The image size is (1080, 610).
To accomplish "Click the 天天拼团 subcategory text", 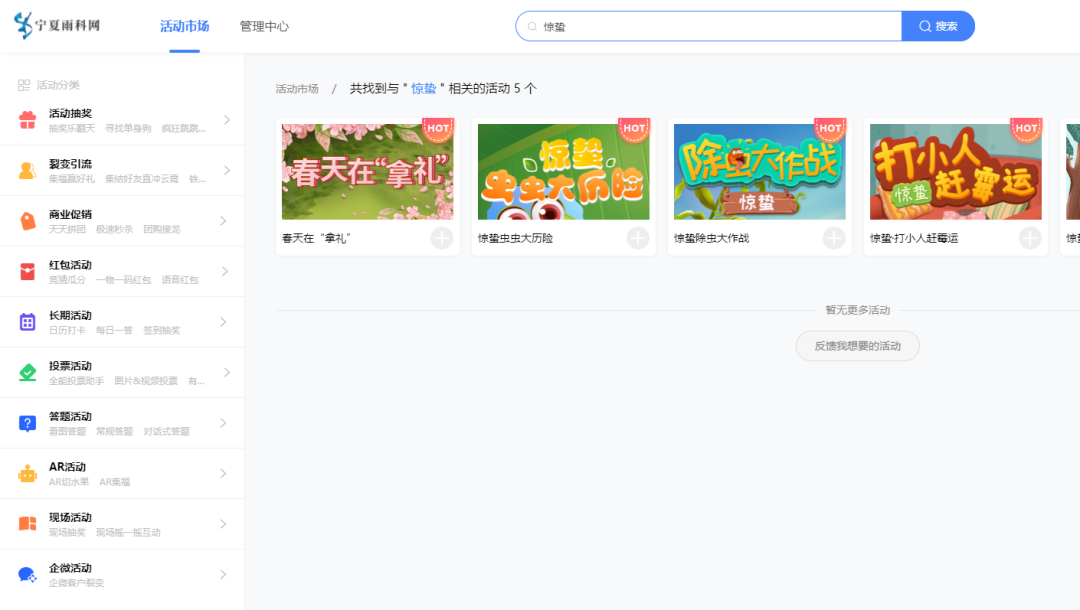I will (x=67, y=229).
